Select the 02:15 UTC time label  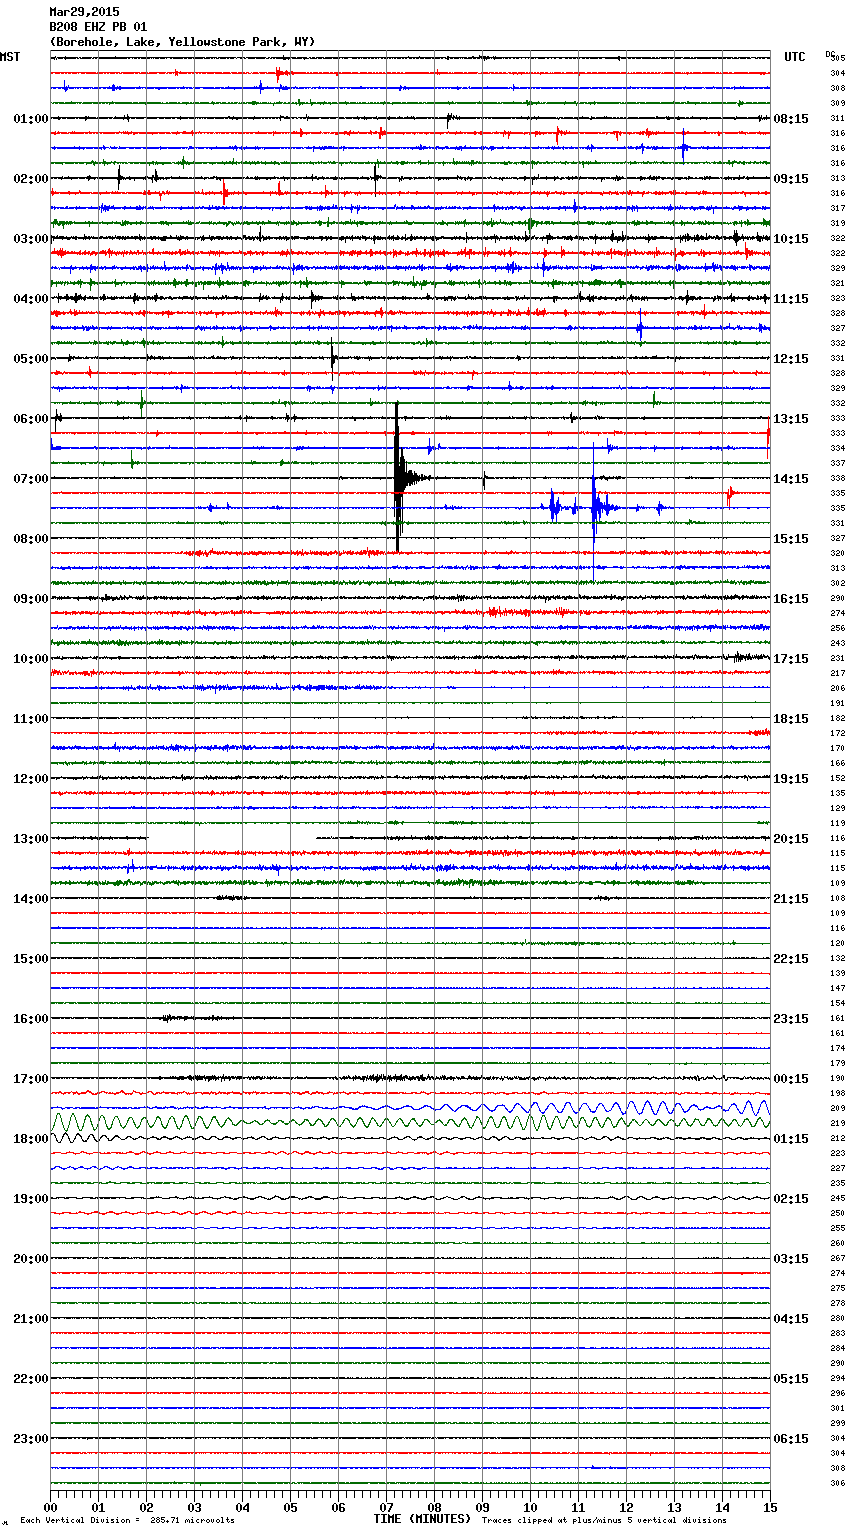click(x=791, y=1199)
